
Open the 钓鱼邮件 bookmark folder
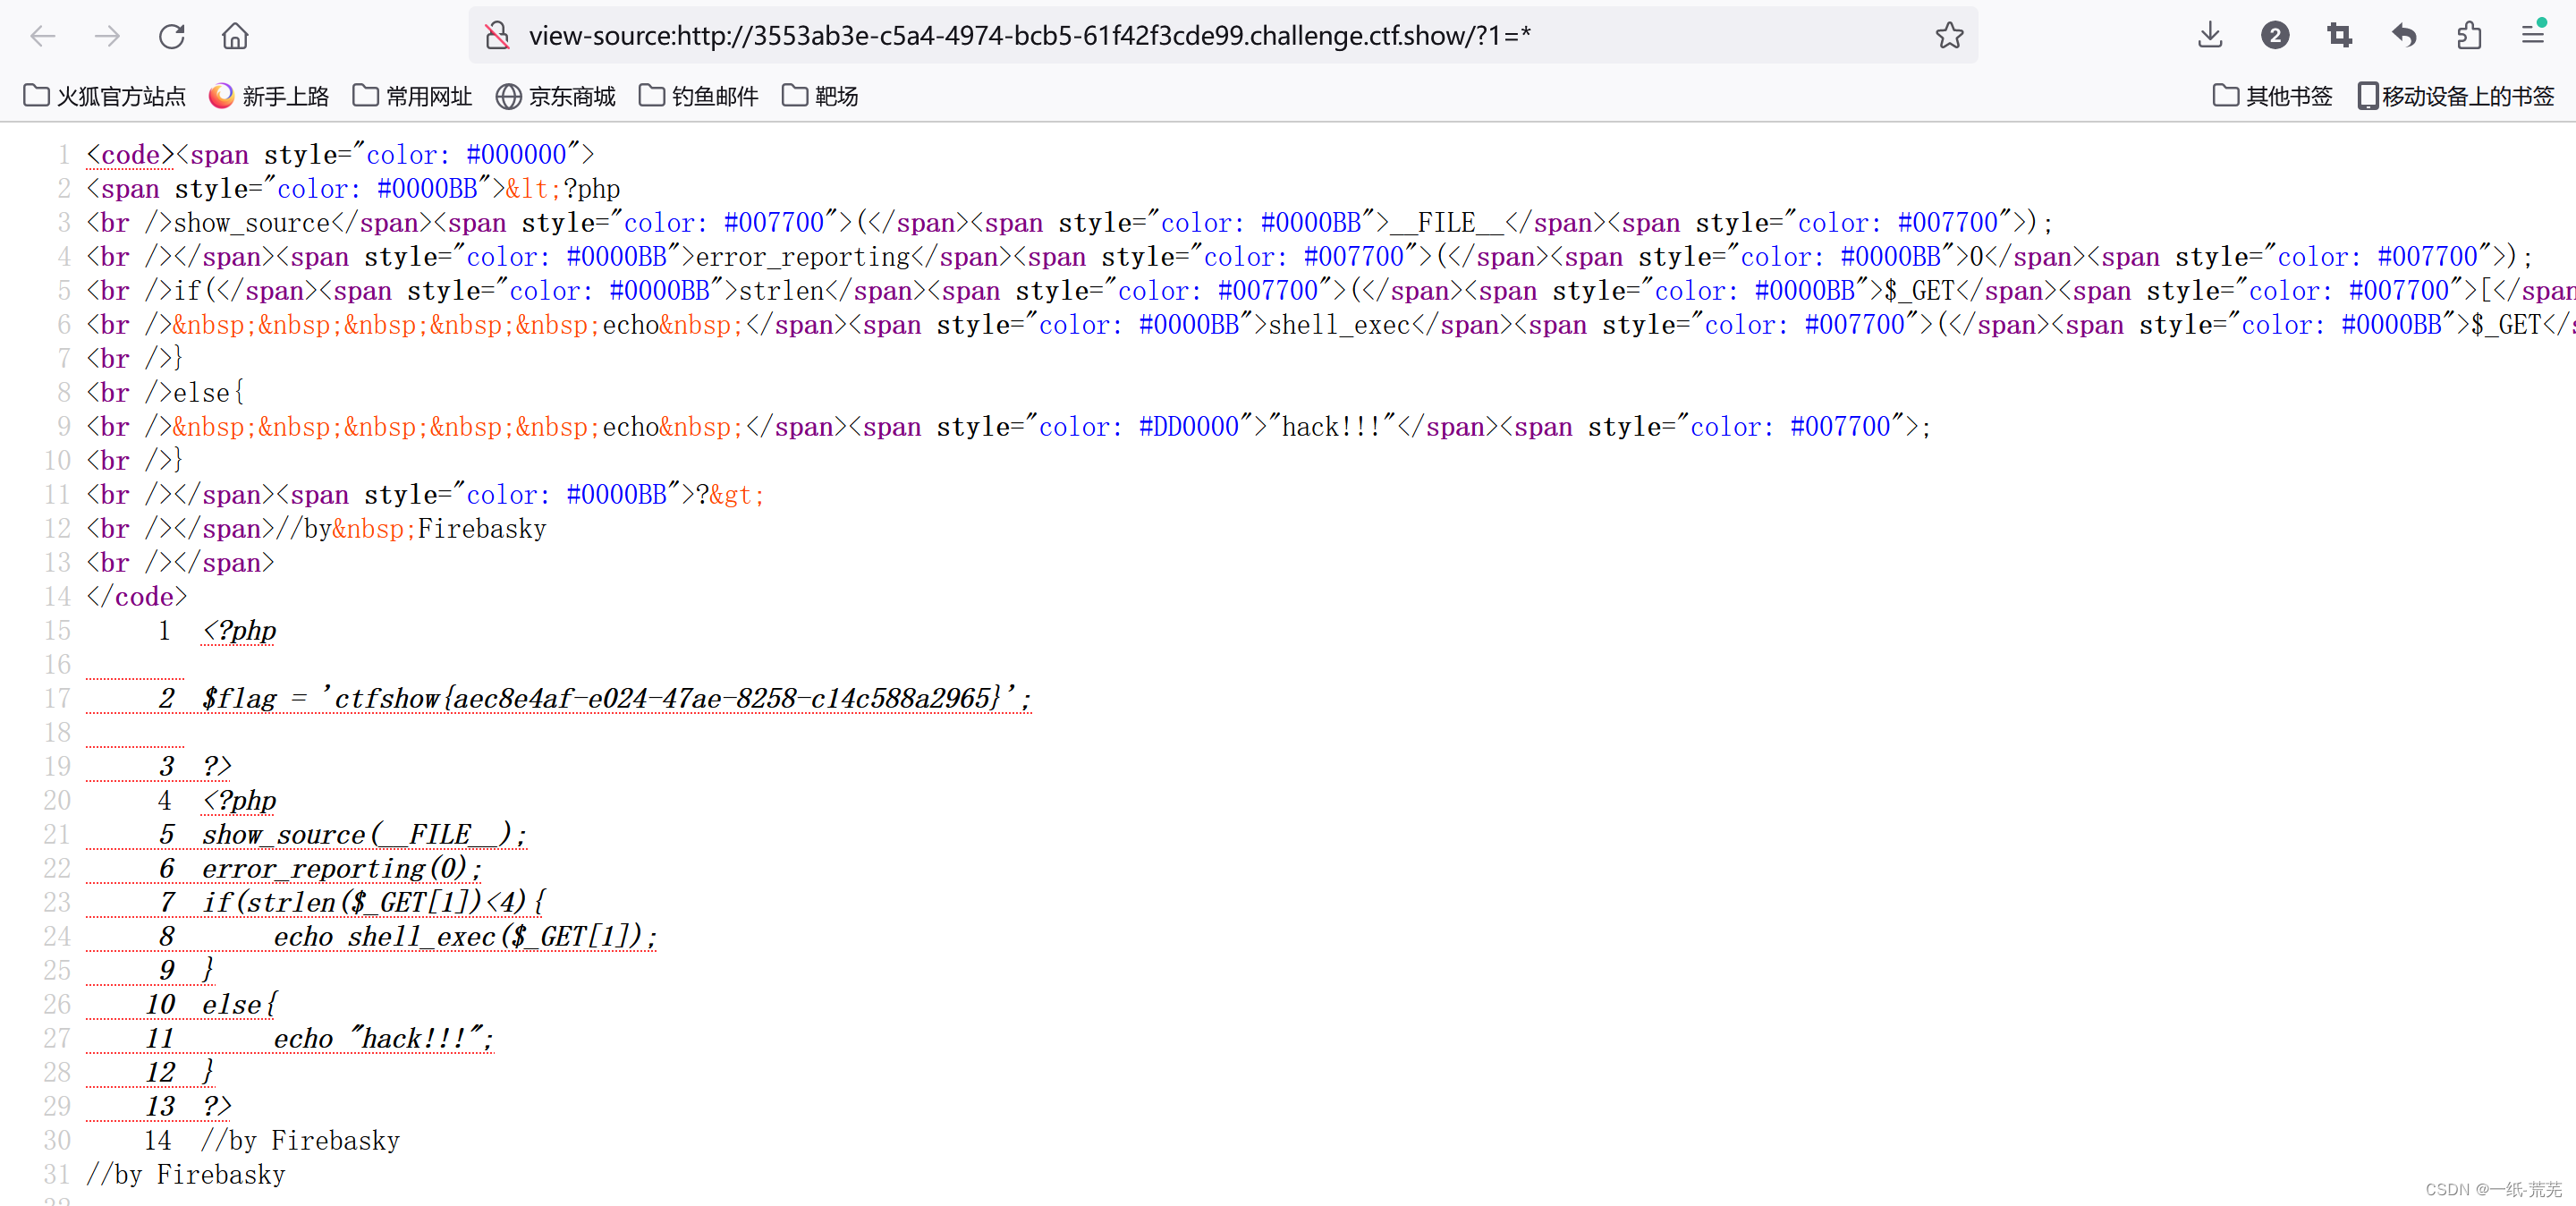tap(699, 96)
